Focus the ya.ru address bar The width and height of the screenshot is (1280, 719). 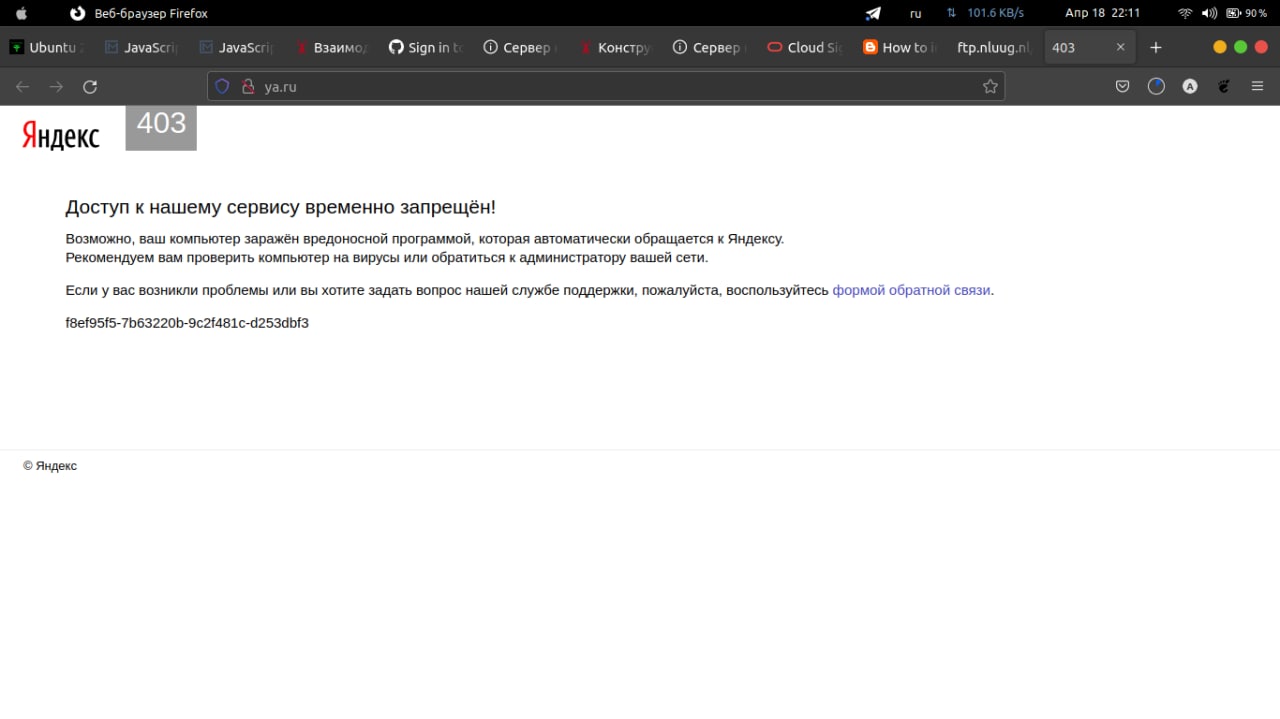click(606, 87)
